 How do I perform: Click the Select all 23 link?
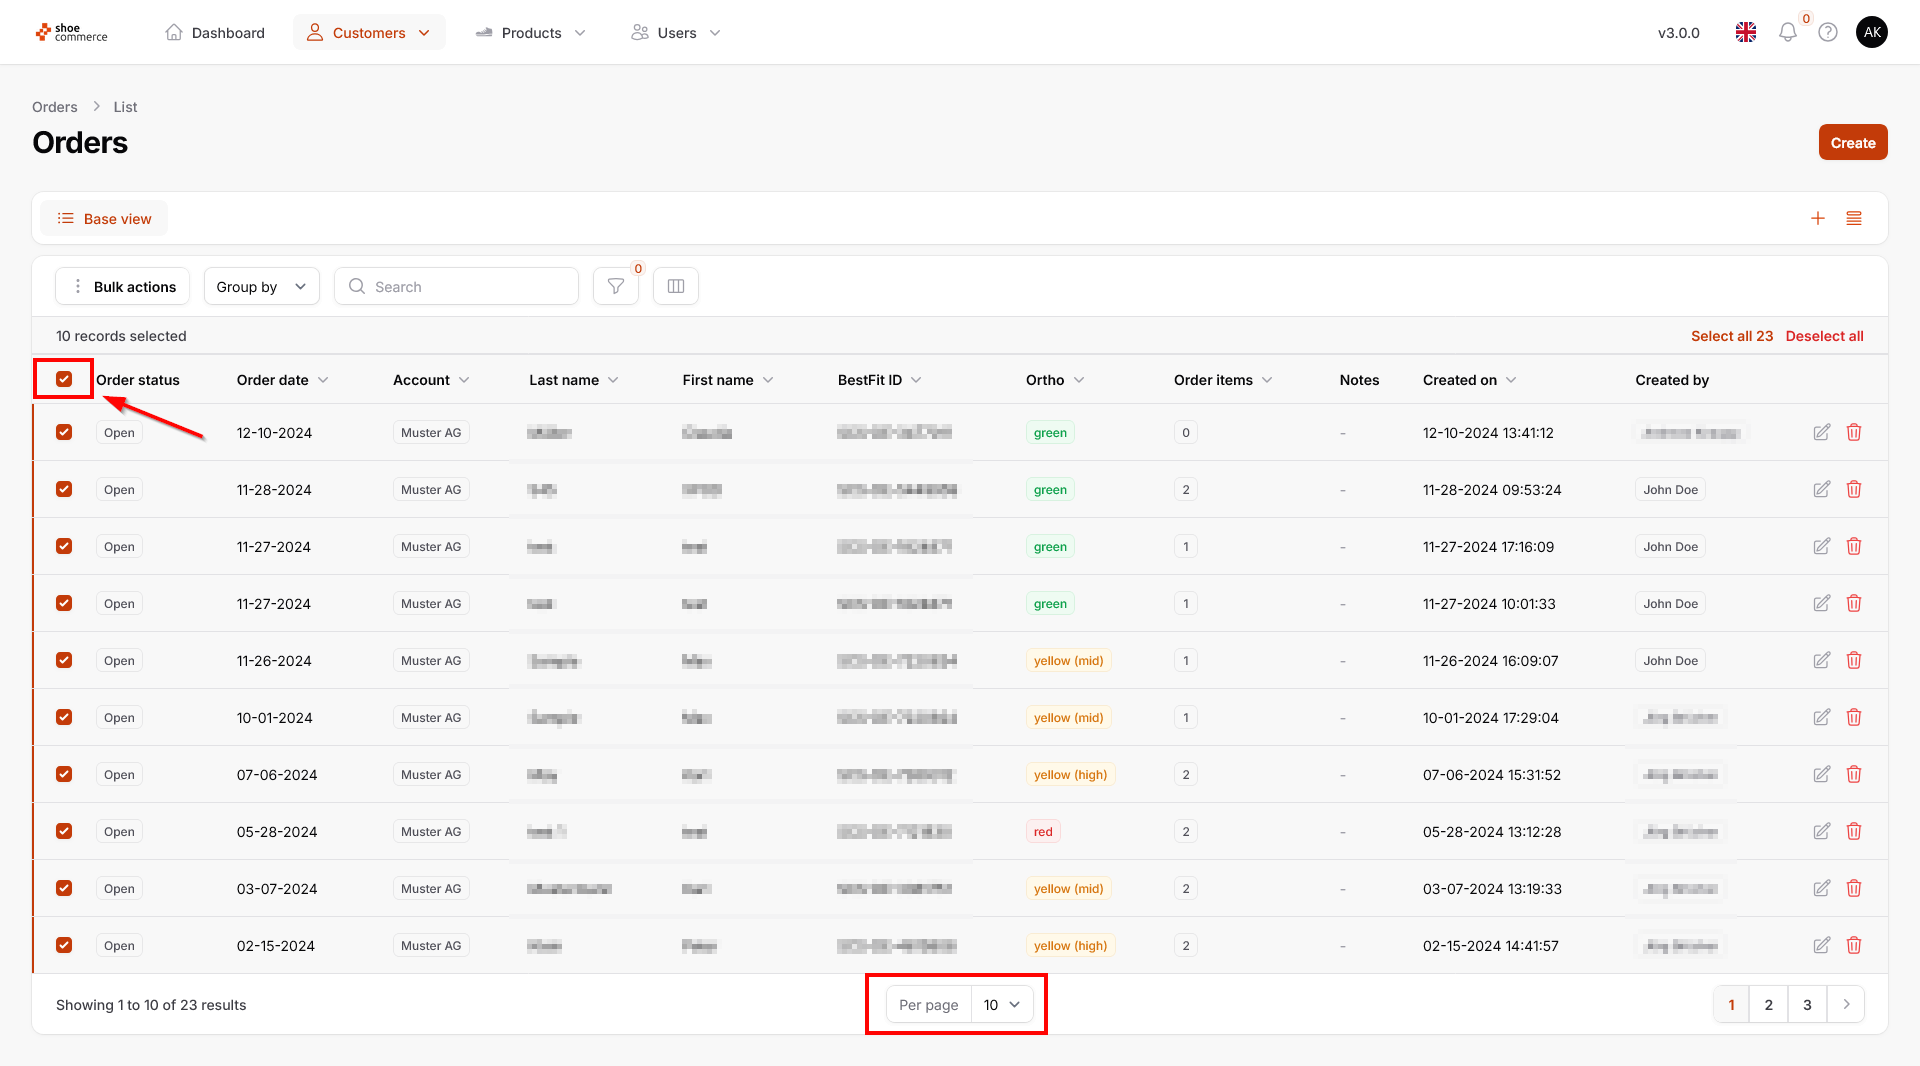tap(1731, 337)
